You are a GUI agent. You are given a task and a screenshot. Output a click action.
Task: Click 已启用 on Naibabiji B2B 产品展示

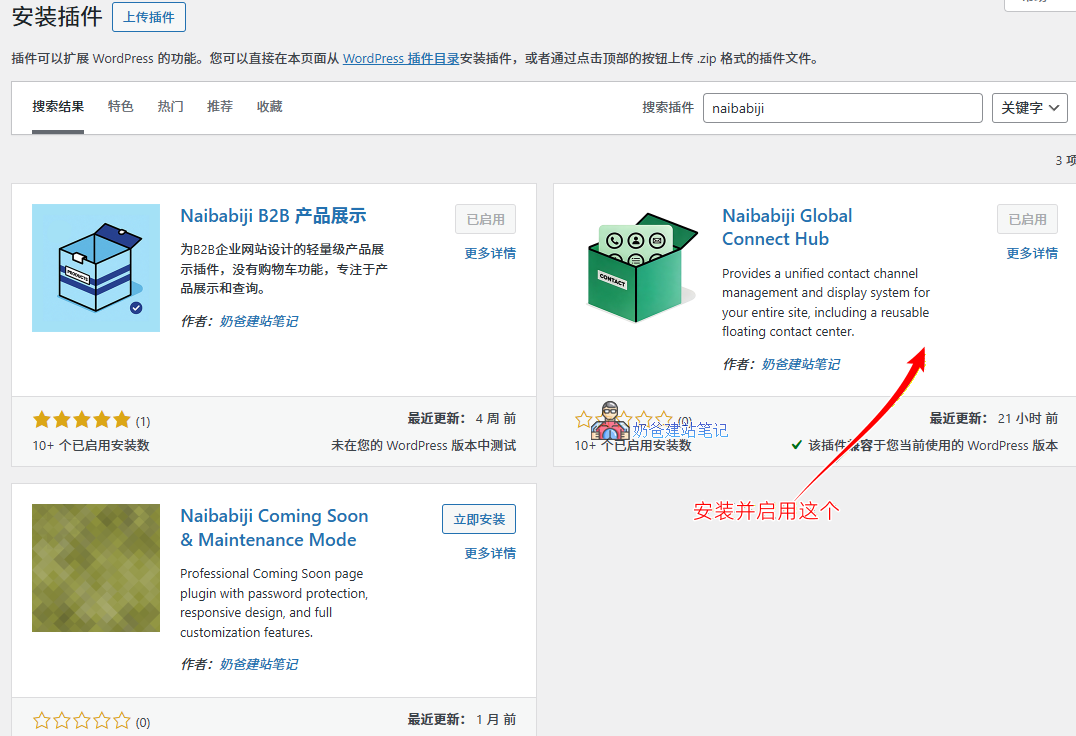[485, 219]
